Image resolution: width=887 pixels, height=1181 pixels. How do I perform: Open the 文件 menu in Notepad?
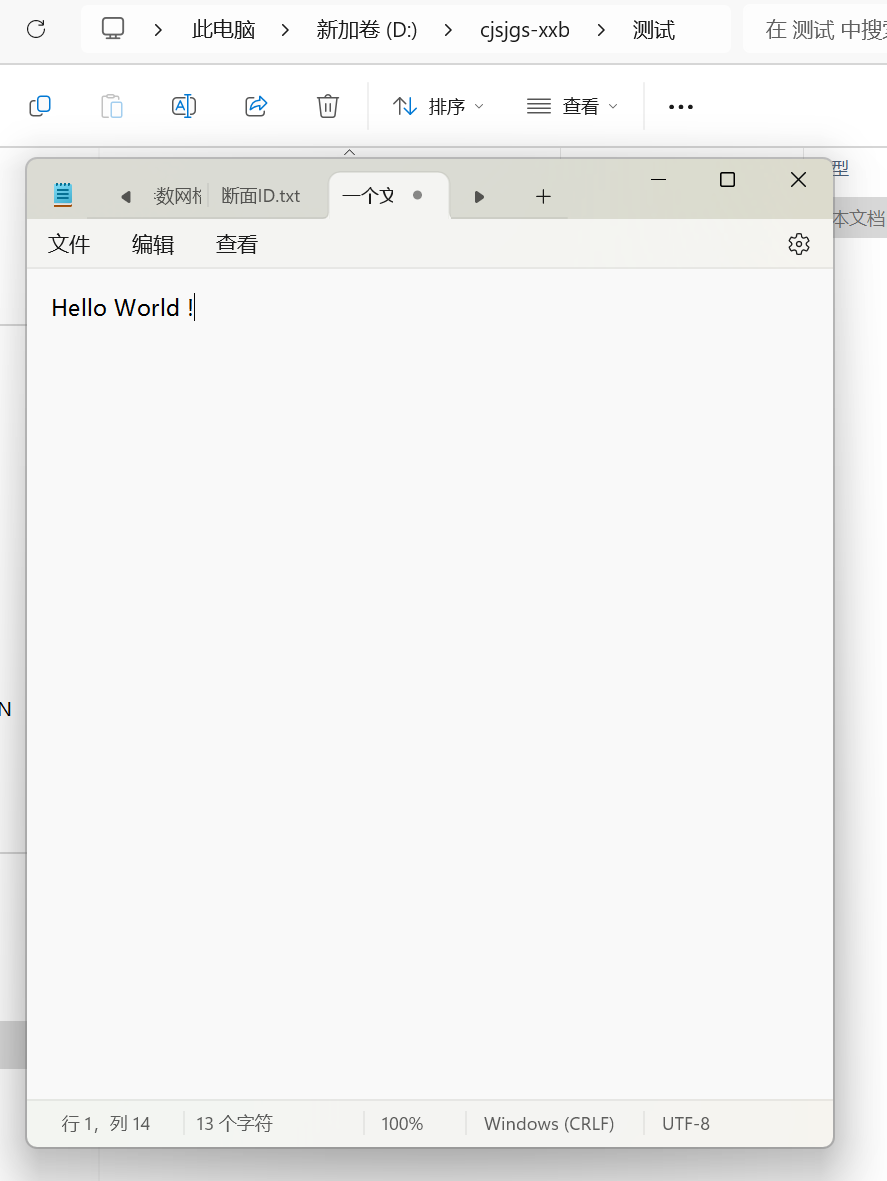point(69,244)
